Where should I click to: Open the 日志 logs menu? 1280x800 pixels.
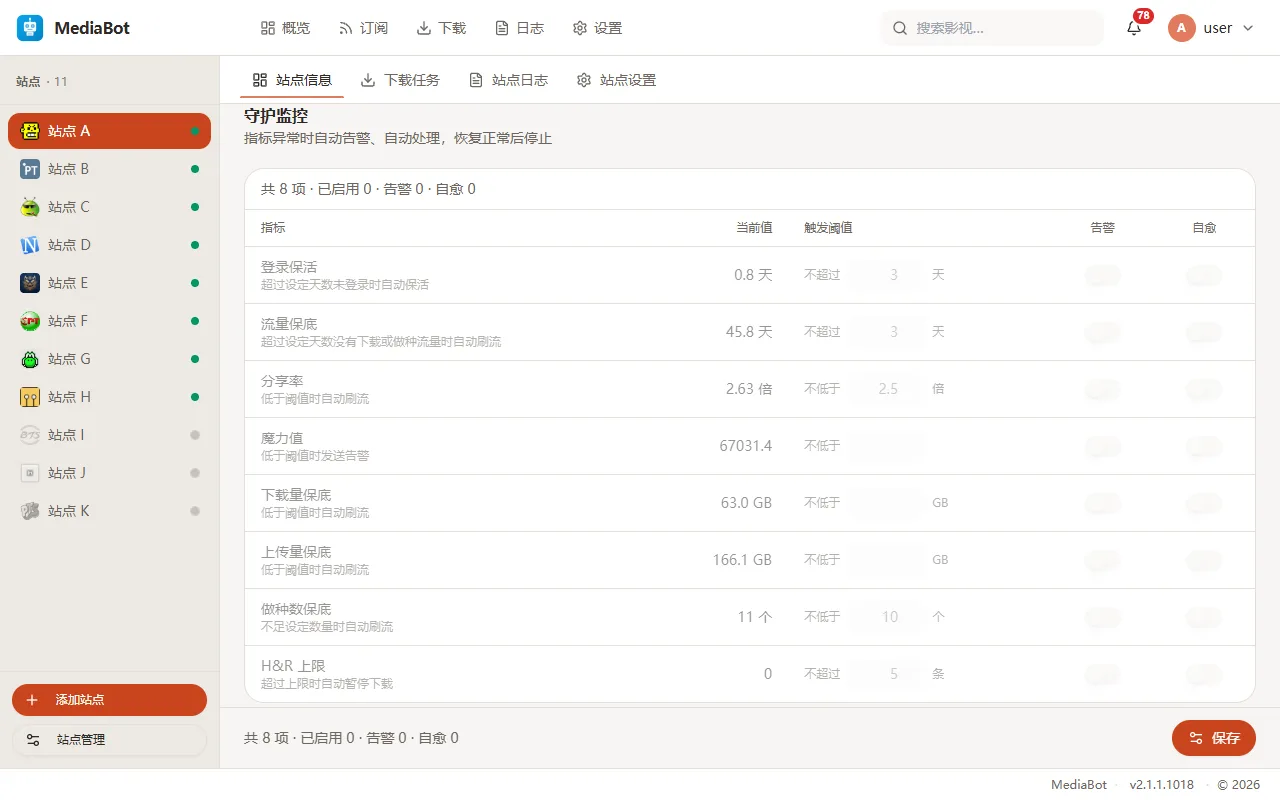(x=519, y=28)
